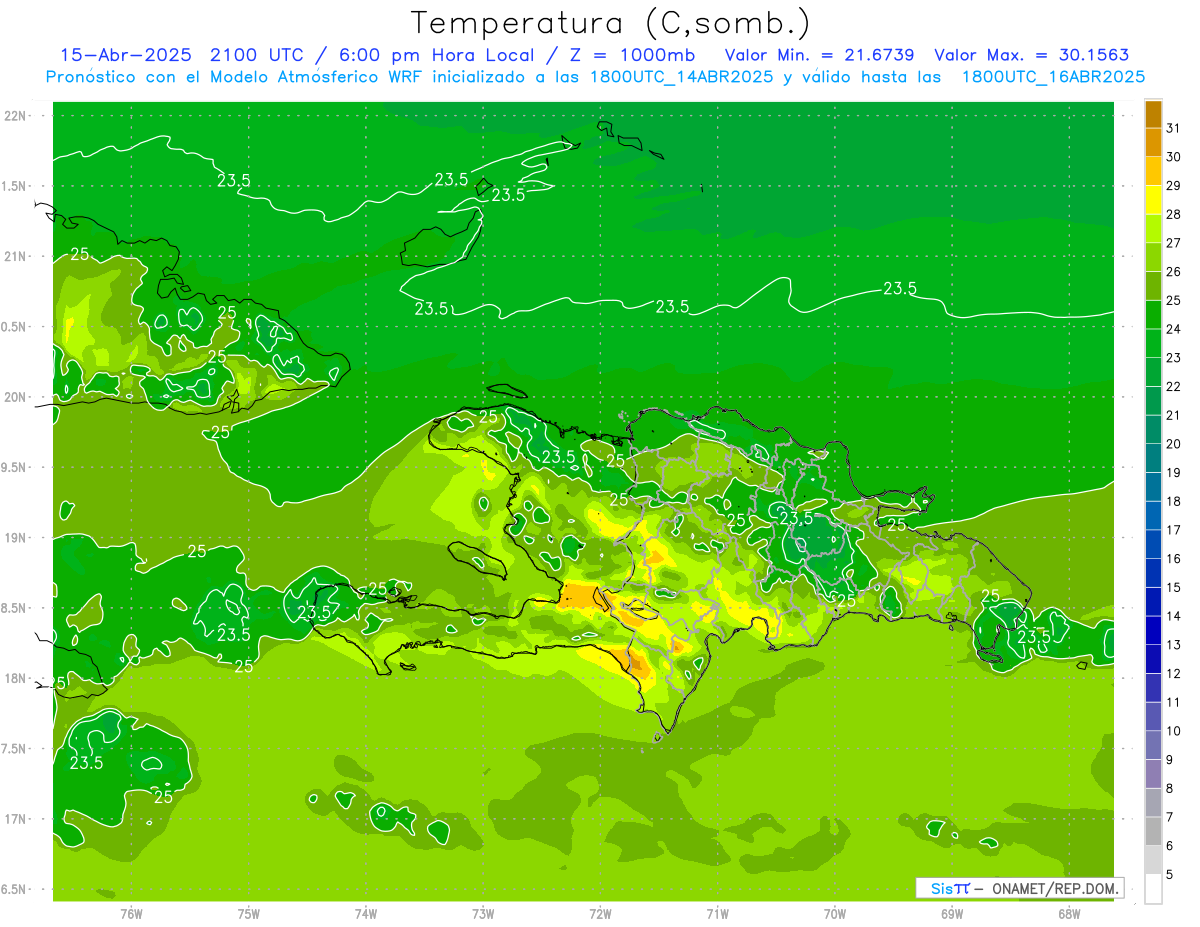Click the legend value "11"

point(1173,703)
